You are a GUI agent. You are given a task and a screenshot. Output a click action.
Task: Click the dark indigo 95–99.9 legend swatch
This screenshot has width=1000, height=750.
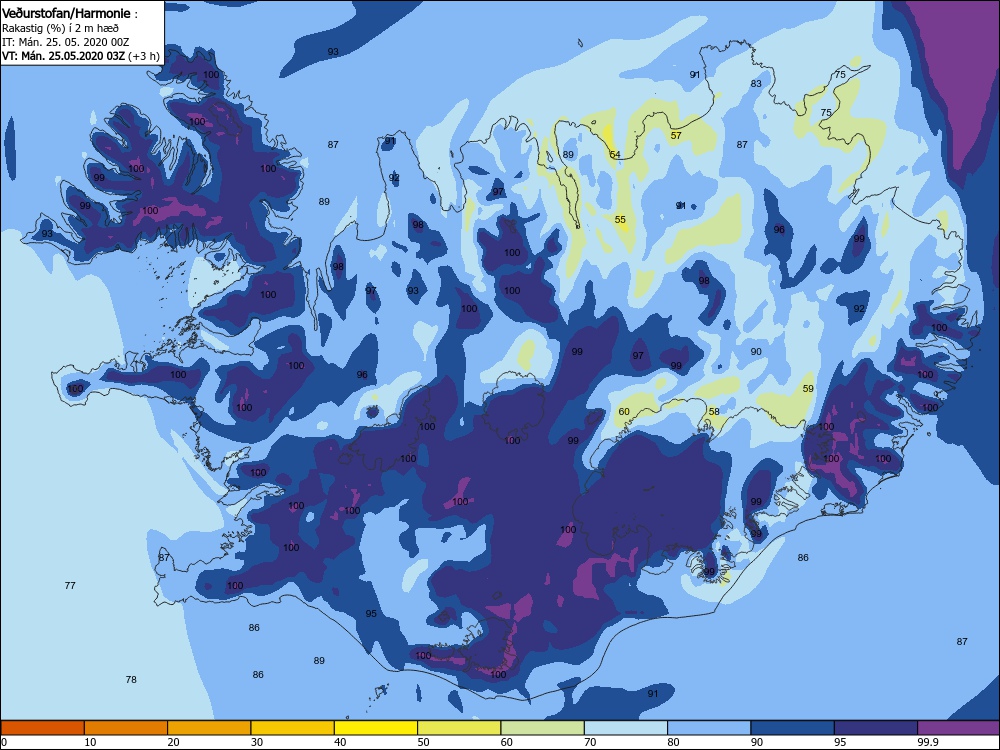click(x=876, y=728)
